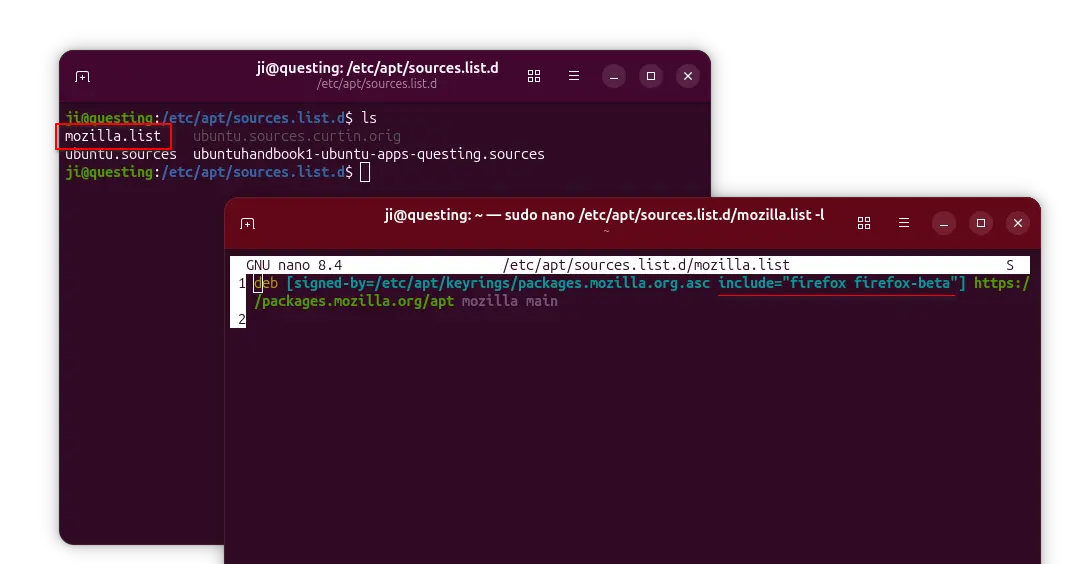
Task: Open tab overview grid in the nano terminal window
Action: tap(864, 223)
